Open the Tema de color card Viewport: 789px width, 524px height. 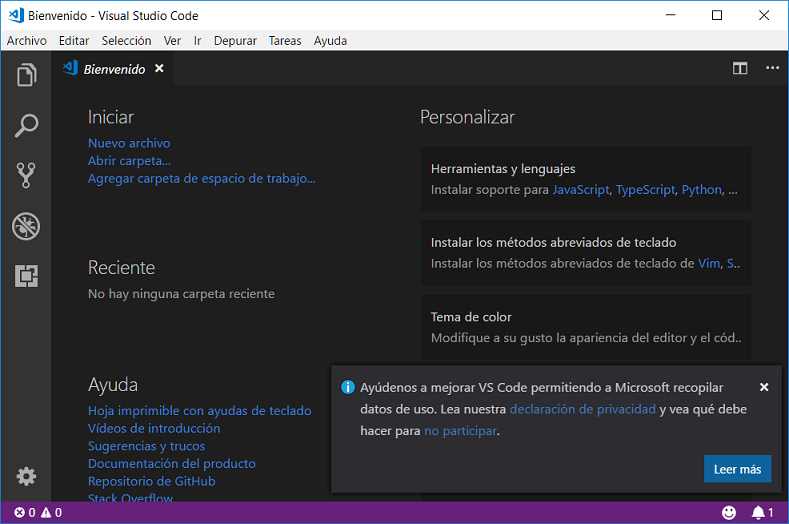[586, 327]
